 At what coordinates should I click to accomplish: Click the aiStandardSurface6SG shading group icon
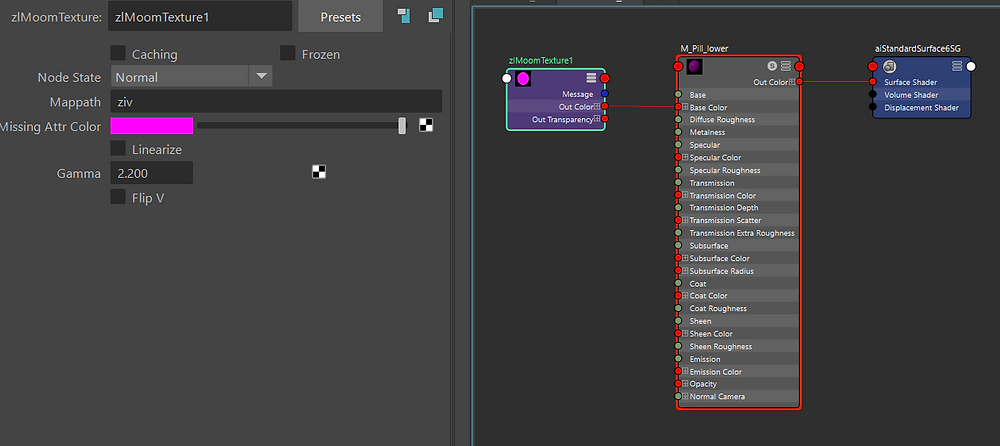click(890, 66)
